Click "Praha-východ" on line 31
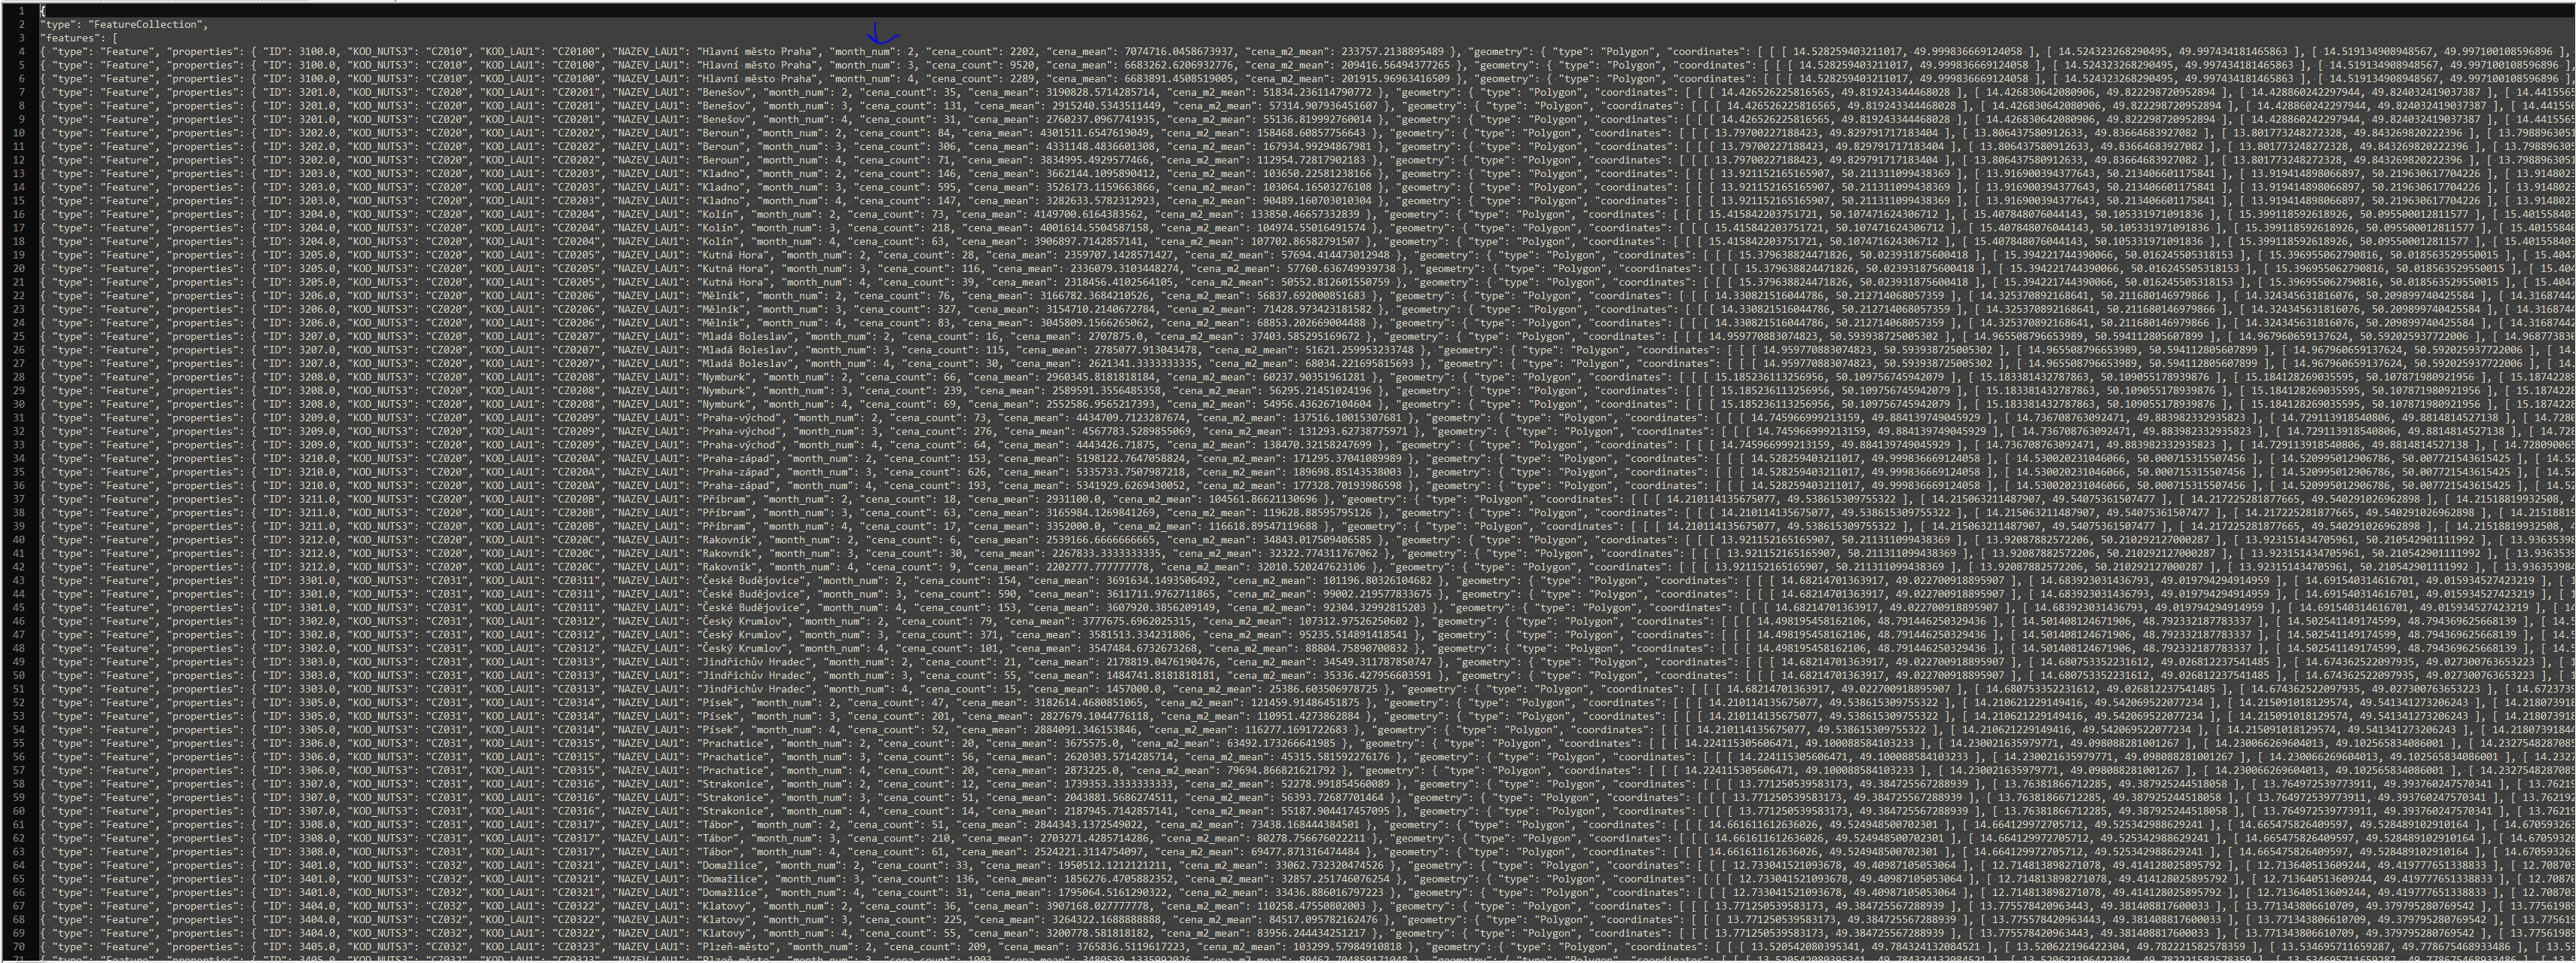Image resolution: width=2576 pixels, height=963 pixels. click(x=740, y=418)
